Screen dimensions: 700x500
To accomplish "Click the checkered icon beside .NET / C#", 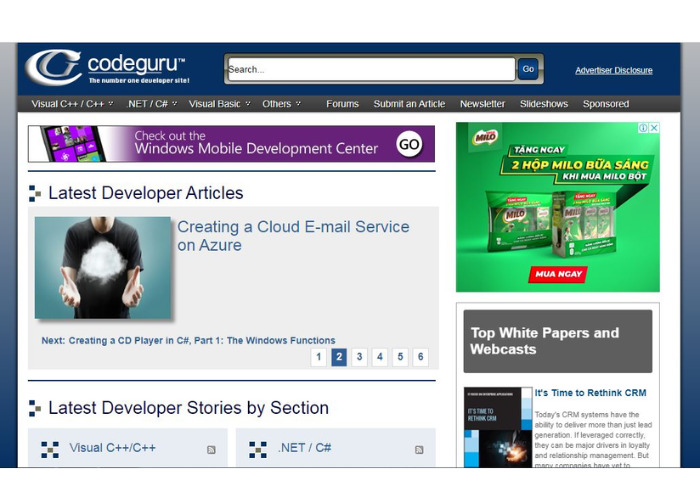I will 258,450.
